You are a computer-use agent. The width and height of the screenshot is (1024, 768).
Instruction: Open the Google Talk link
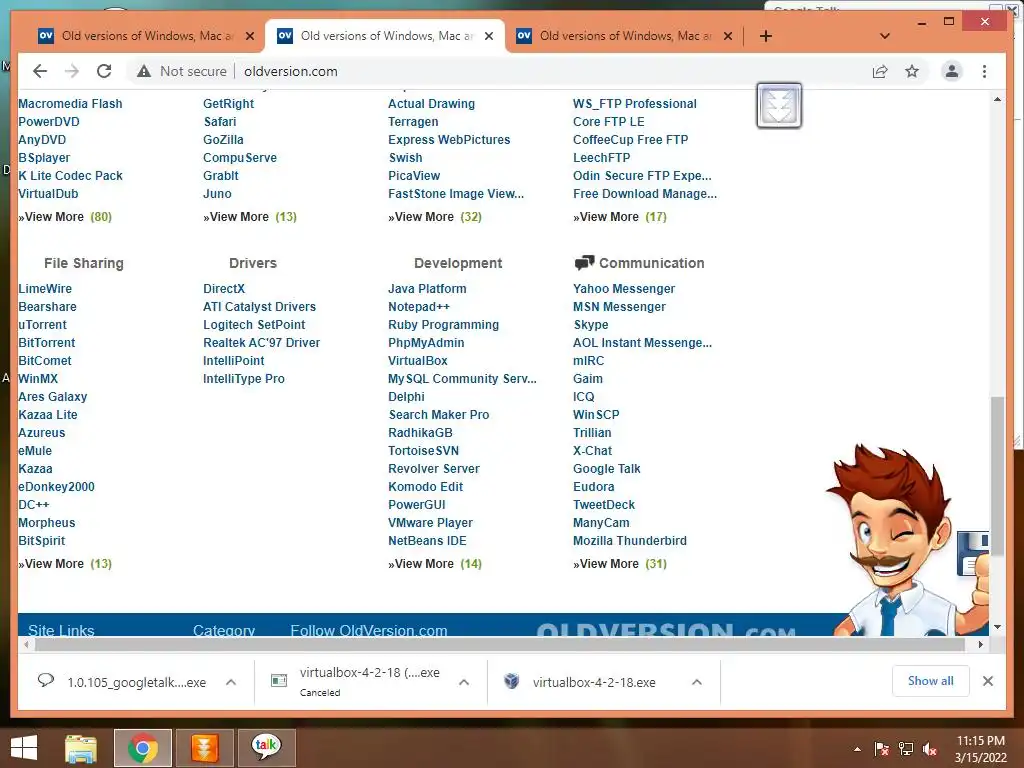tap(607, 469)
